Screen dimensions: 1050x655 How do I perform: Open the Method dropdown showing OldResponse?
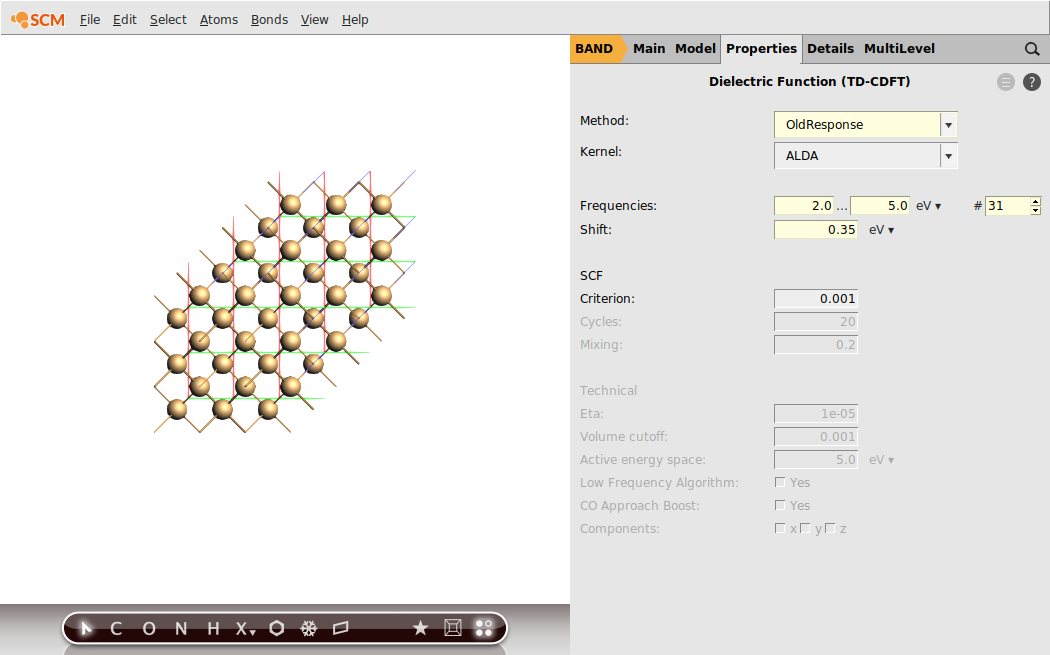point(947,124)
